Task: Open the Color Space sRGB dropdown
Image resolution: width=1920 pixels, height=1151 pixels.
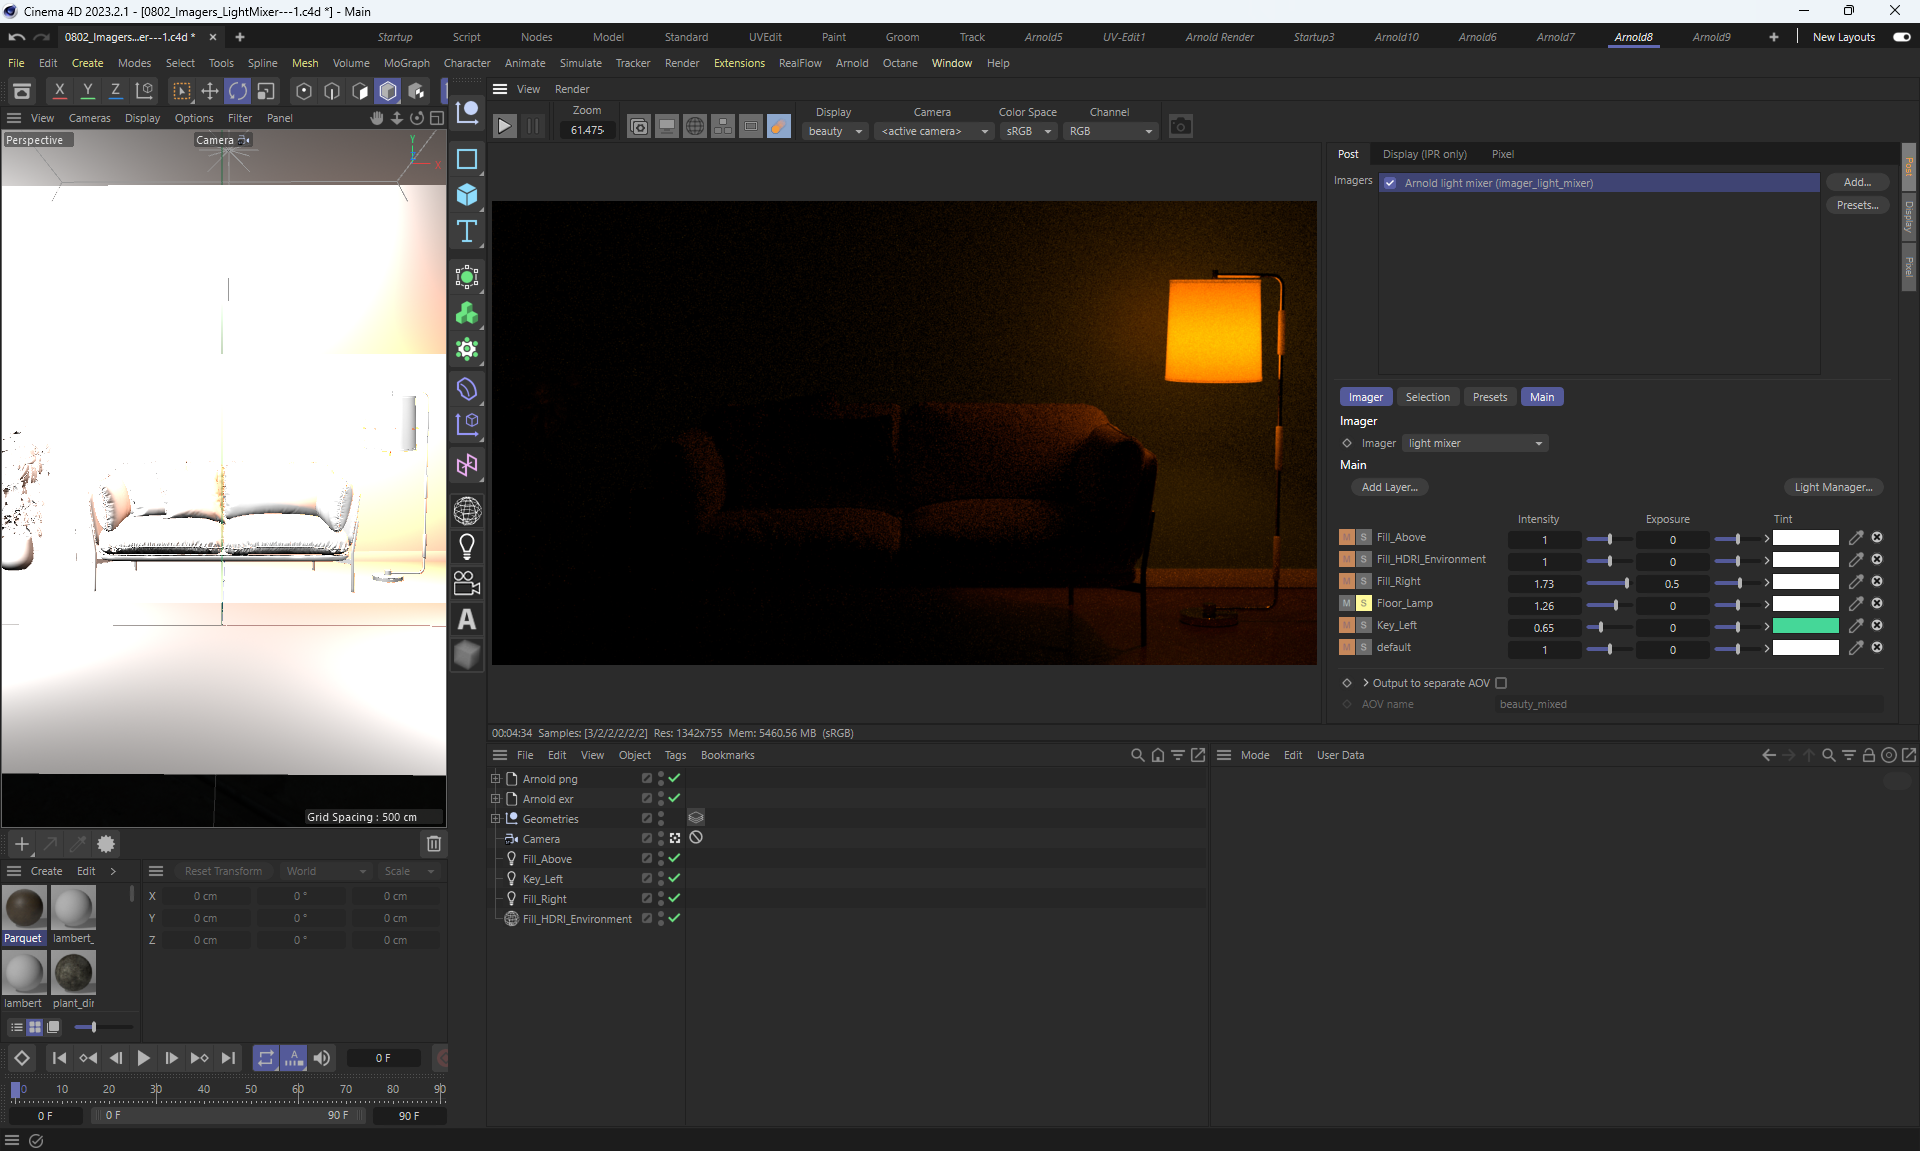Action: pos(1029,131)
